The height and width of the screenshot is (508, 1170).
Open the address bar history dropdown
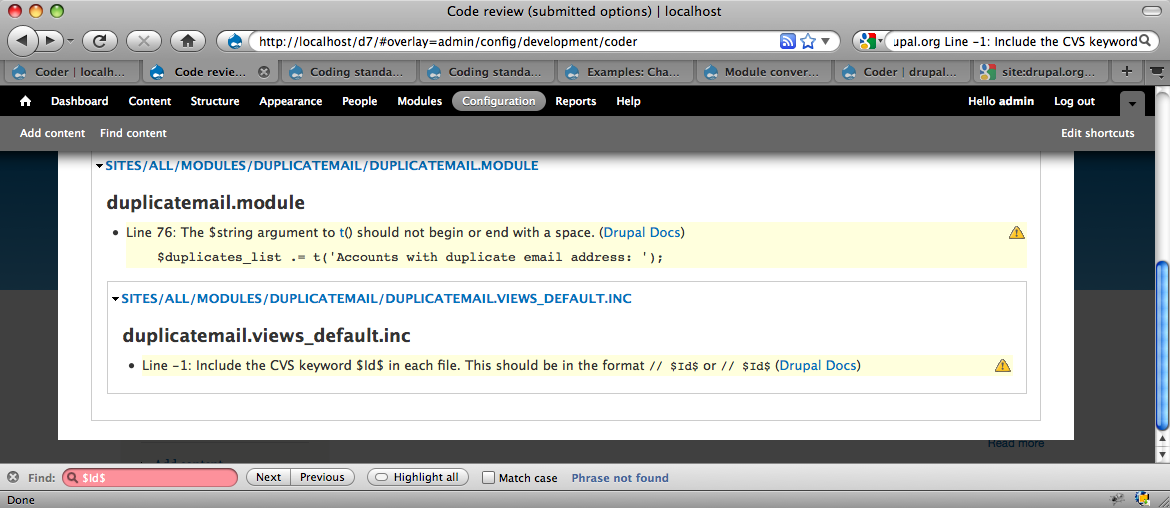(826, 42)
